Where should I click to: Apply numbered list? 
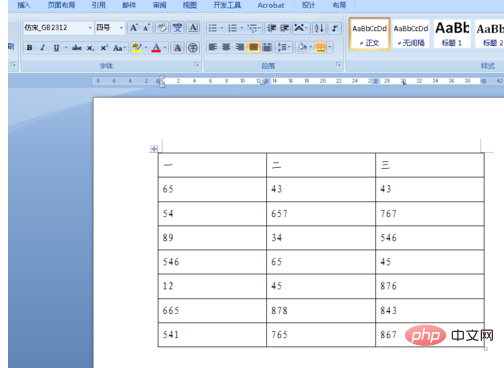232,28
